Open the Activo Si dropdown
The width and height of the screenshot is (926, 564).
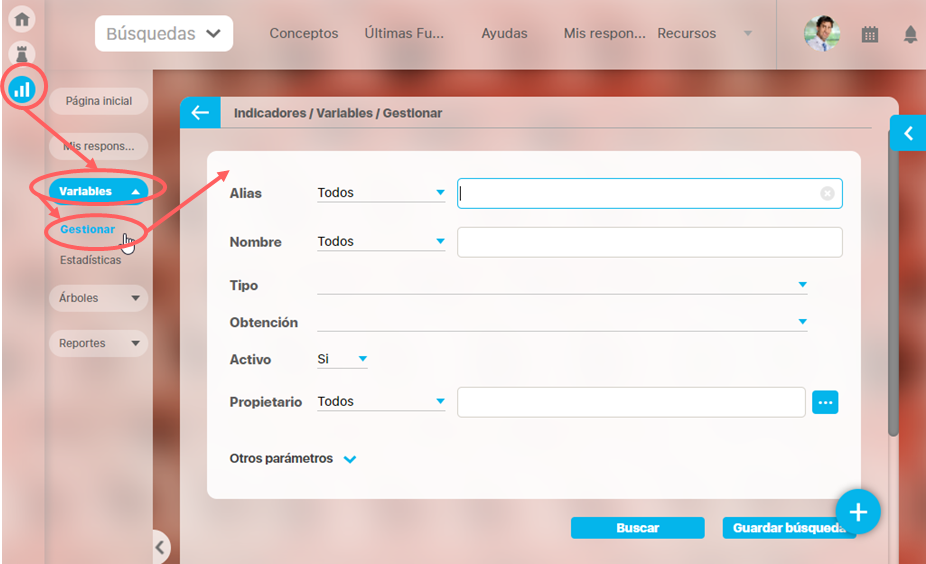coord(342,359)
